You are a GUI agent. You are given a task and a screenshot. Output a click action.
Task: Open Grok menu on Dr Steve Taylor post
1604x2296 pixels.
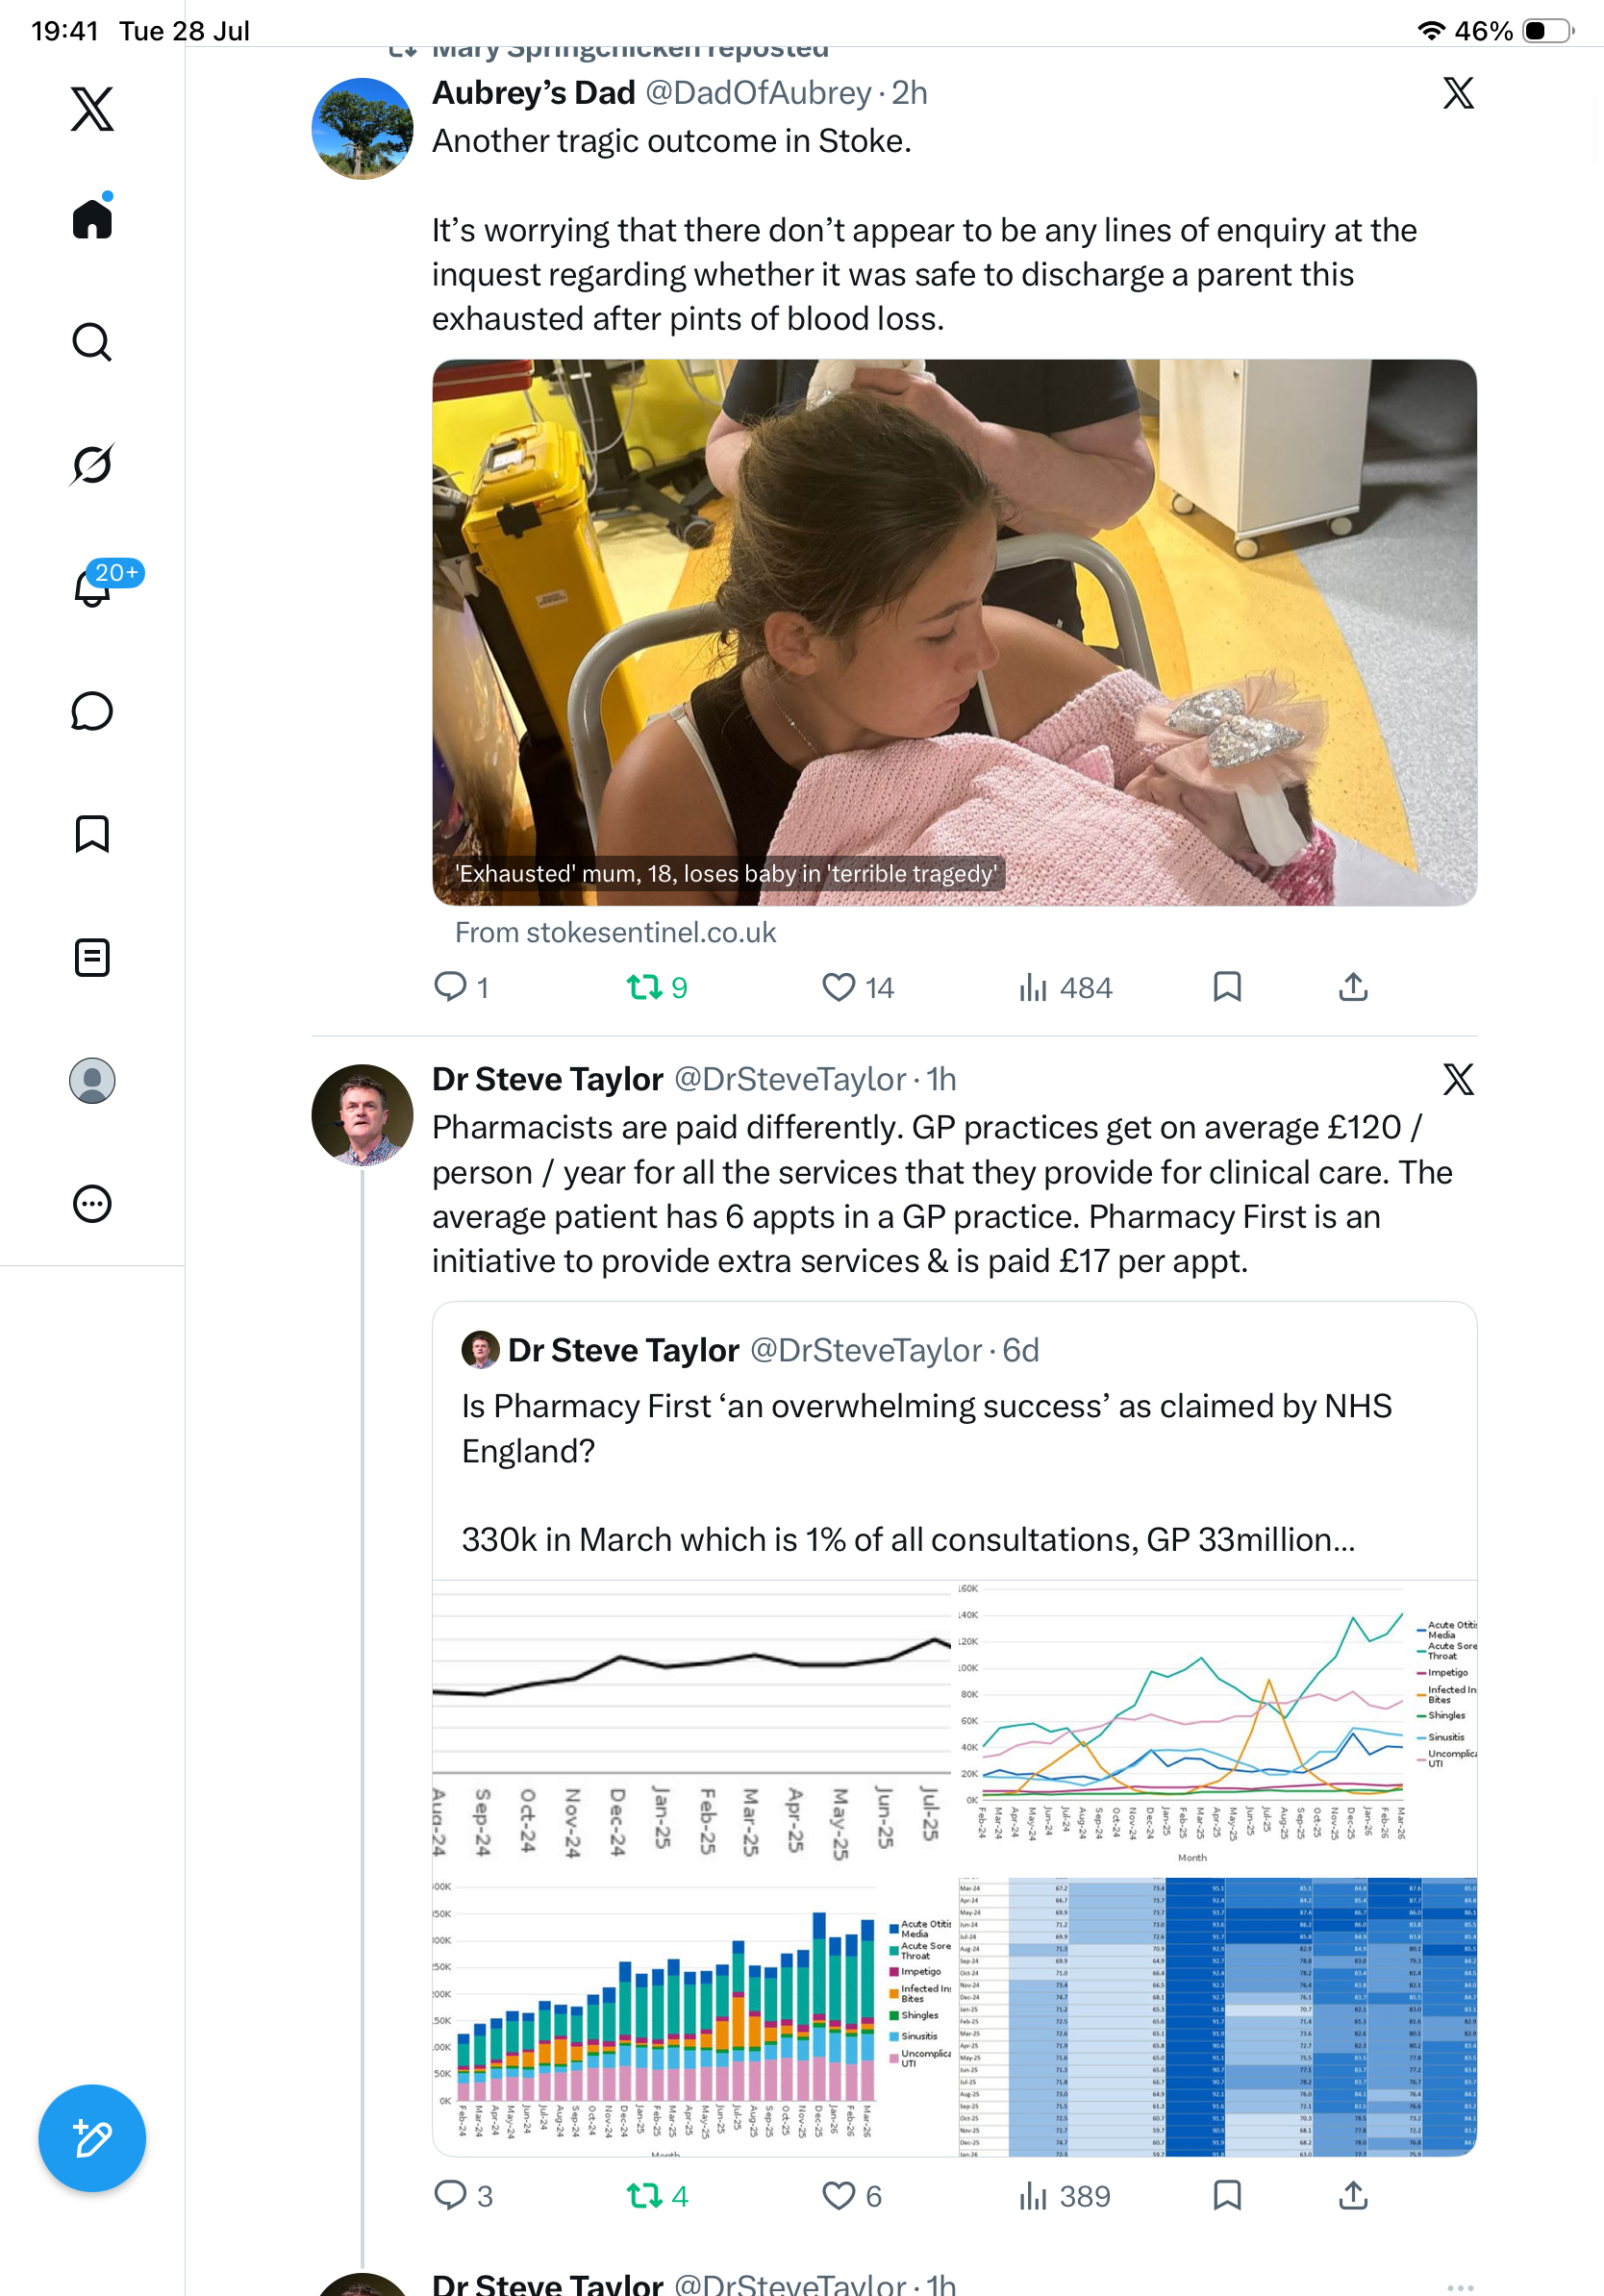[x=1458, y=1080]
